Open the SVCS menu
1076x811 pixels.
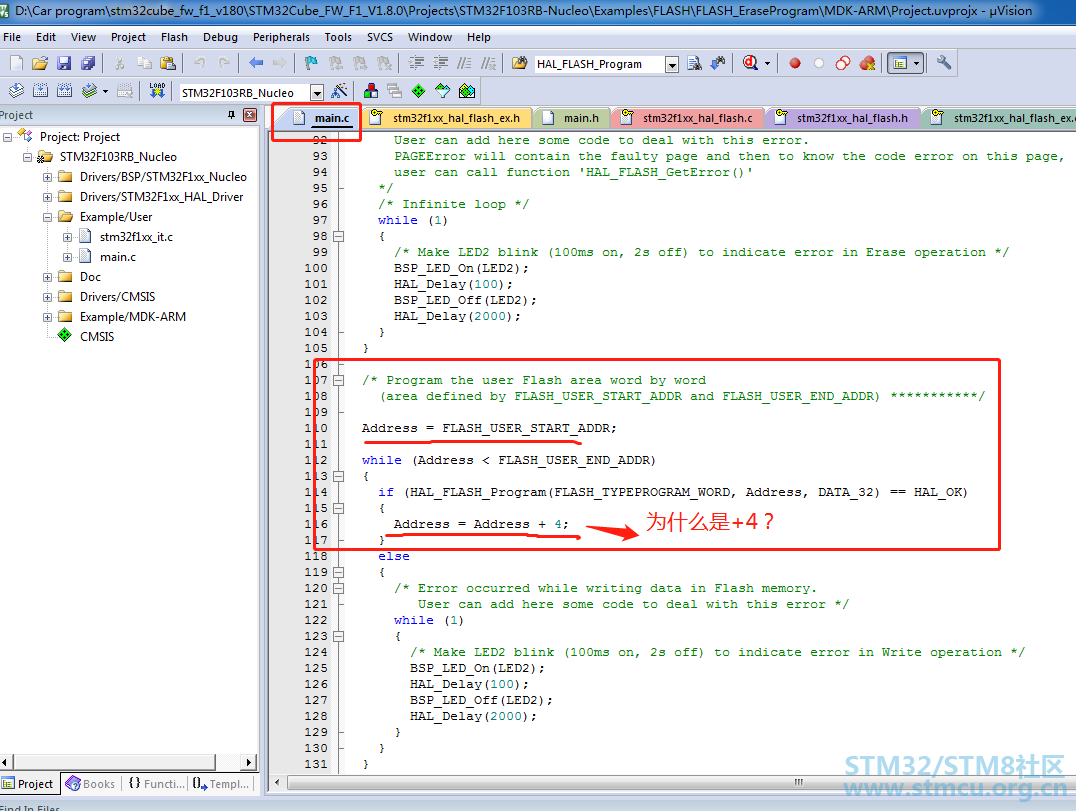[379, 37]
